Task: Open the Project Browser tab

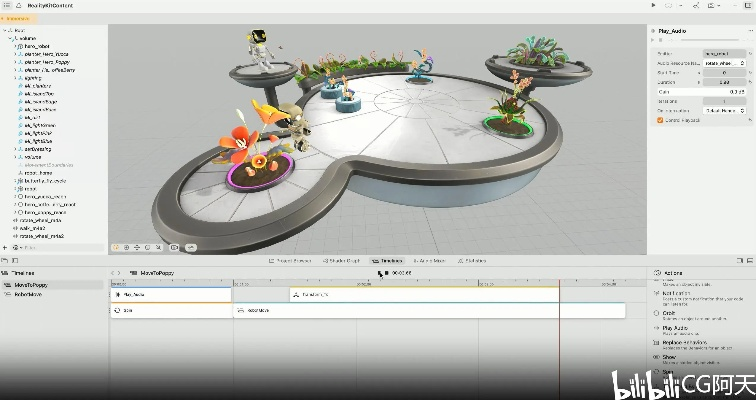Action: click(x=290, y=261)
